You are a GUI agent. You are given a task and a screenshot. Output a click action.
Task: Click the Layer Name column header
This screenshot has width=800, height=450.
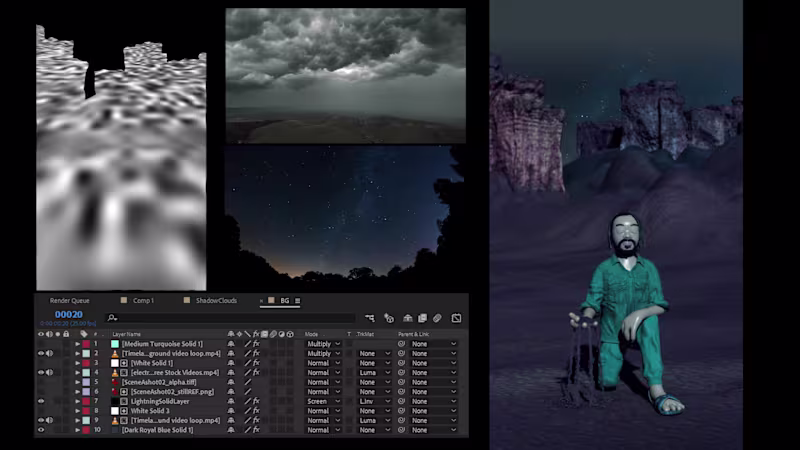127,334
